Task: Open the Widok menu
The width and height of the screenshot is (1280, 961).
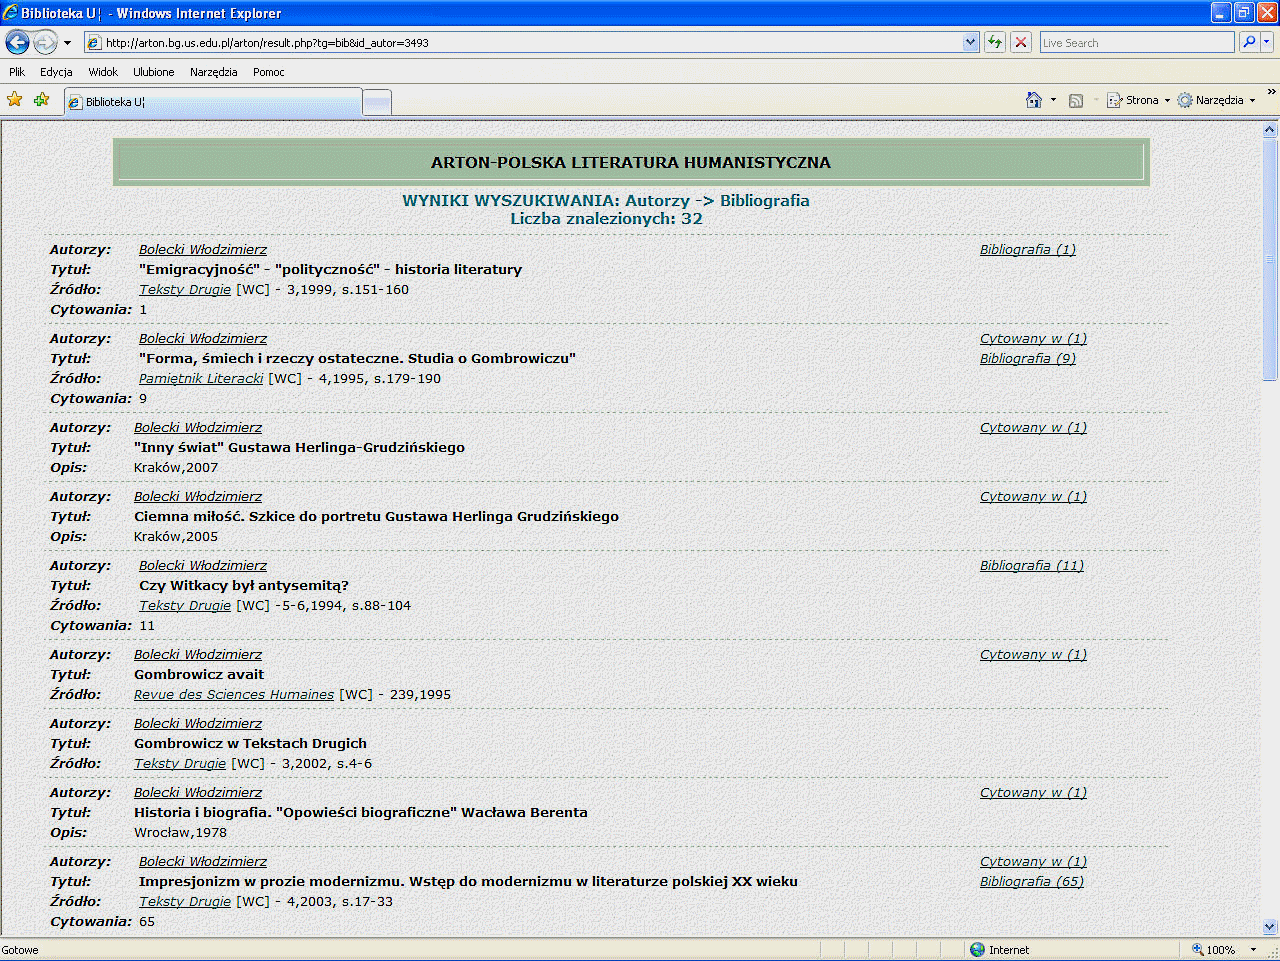Action: pyautogui.click(x=103, y=72)
